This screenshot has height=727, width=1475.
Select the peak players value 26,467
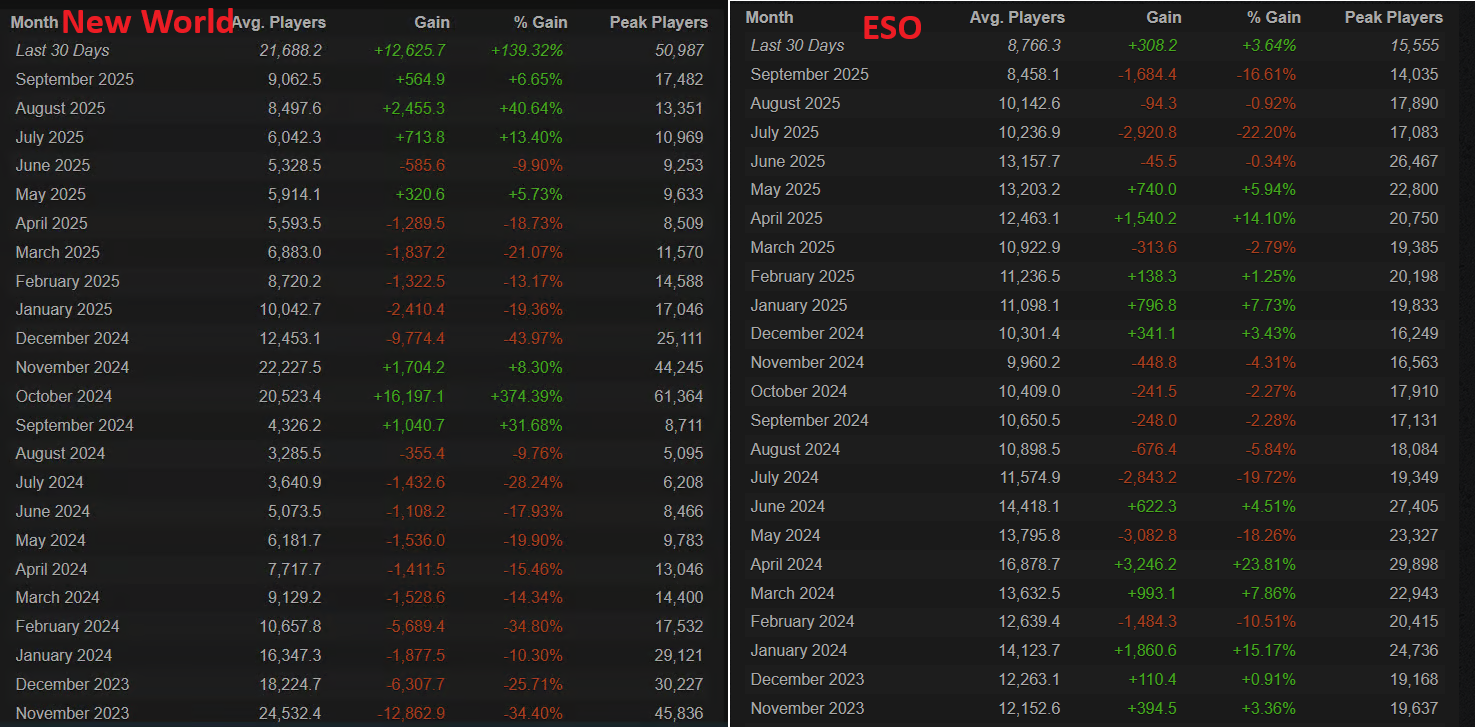pyautogui.click(x=1416, y=161)
